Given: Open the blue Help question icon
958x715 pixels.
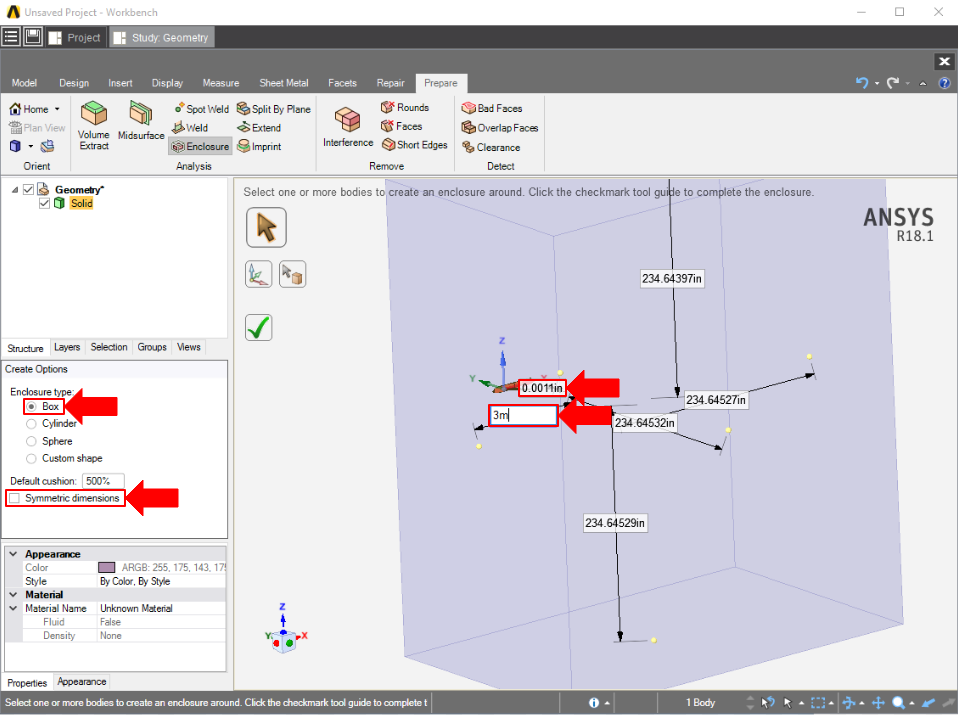Looking at the screenshot, I should point(945,83).
